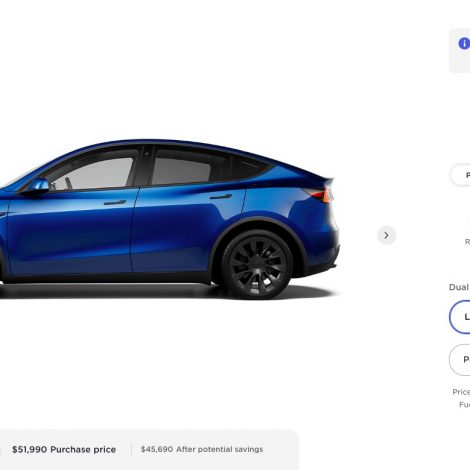Click the Fue text below Price
The image size is (470, 470).
(464, 404)
